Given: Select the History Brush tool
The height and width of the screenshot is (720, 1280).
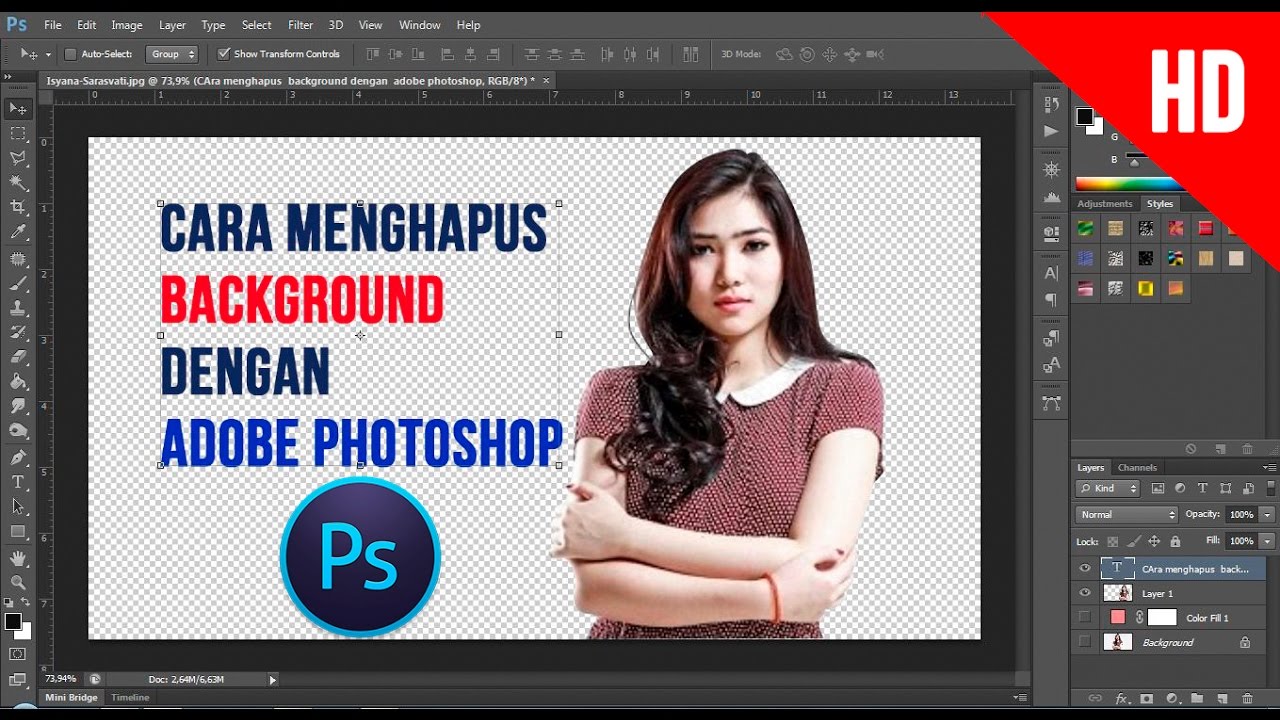Looking at the screenshot, I should pos(18,333).
